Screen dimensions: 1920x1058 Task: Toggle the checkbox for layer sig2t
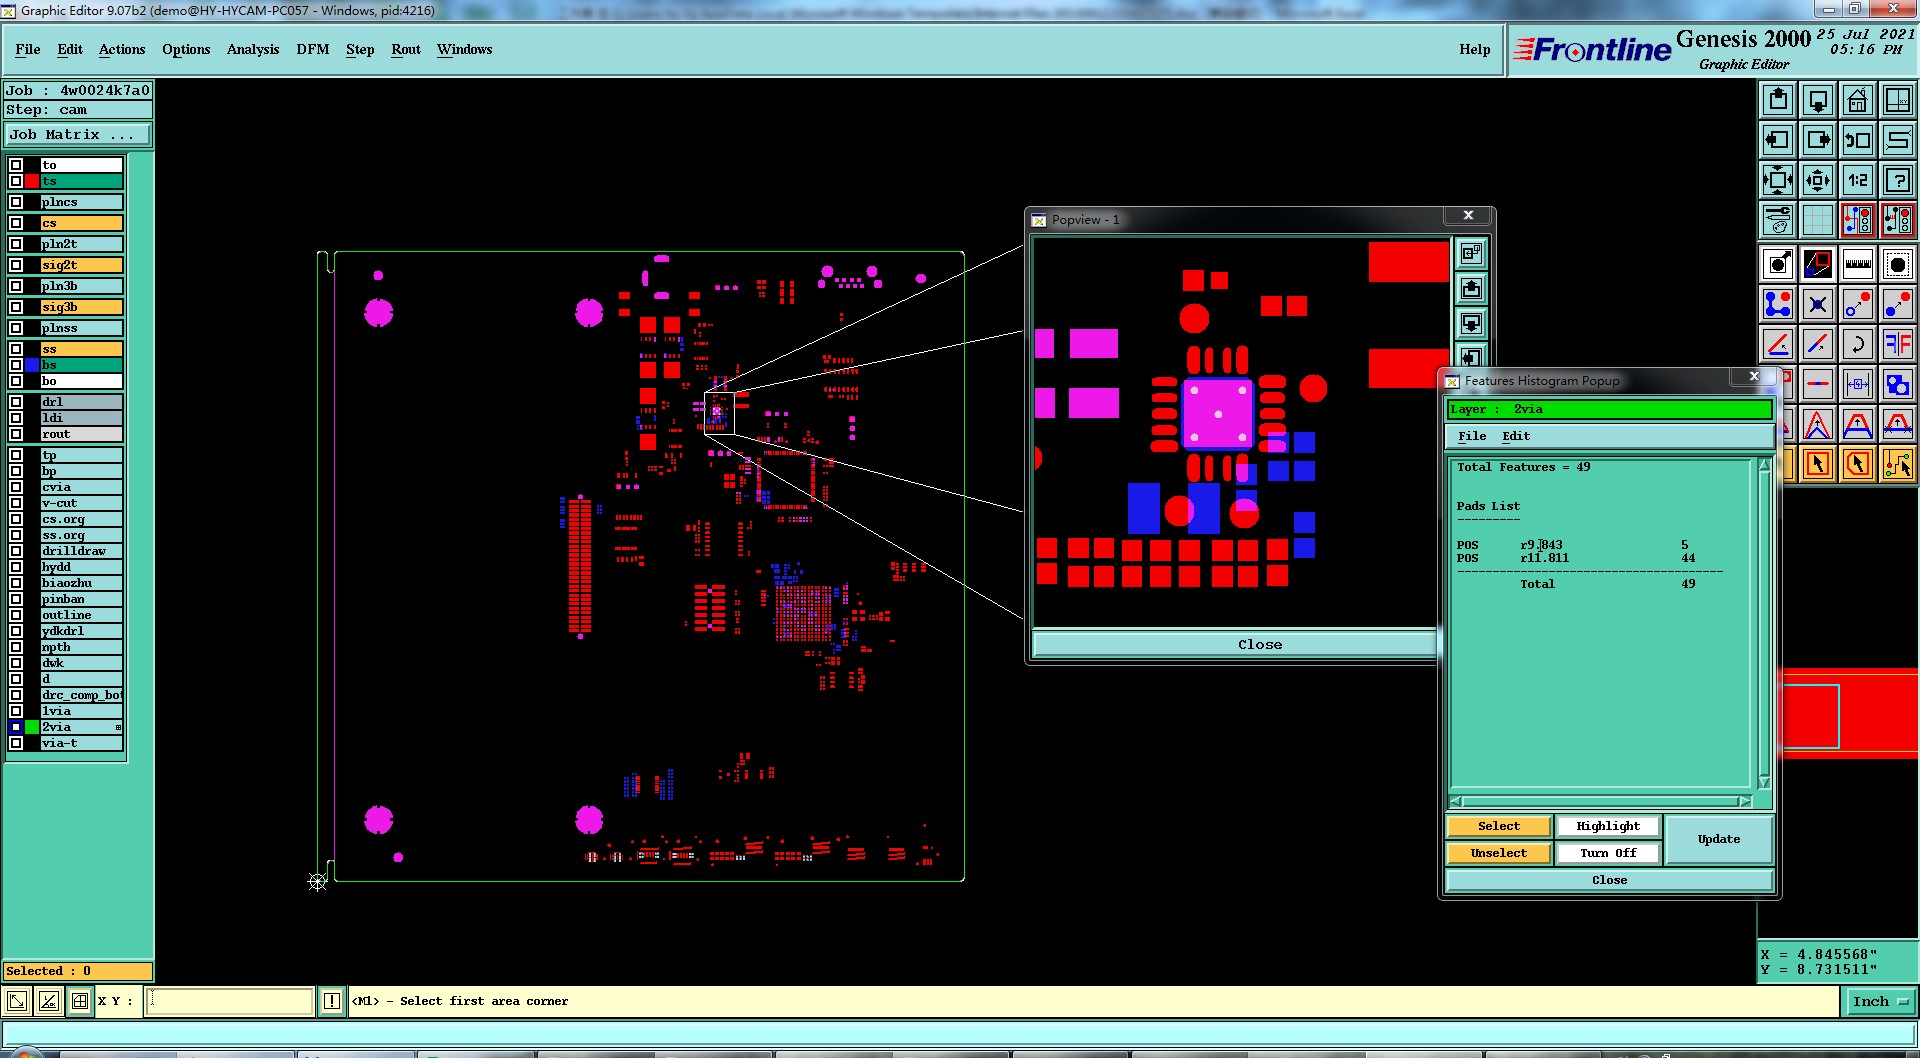(x=16, y=265)
